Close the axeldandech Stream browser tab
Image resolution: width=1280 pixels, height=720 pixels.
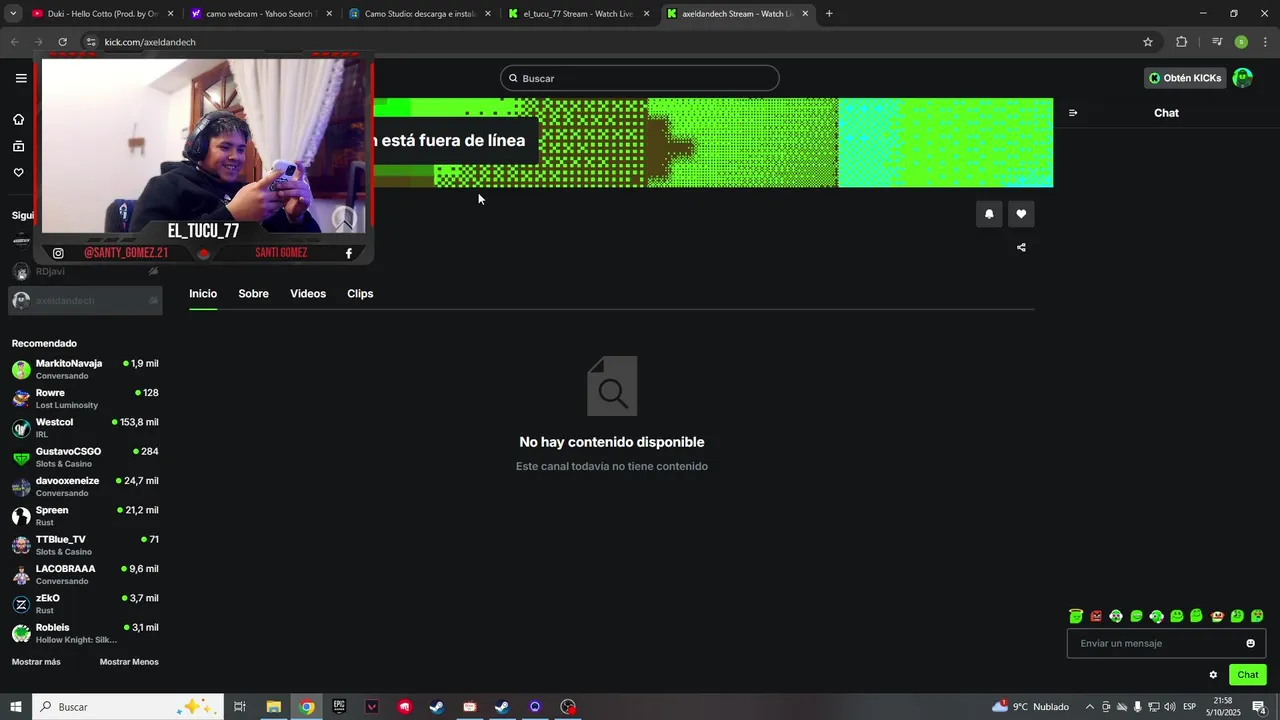[805, 14]
